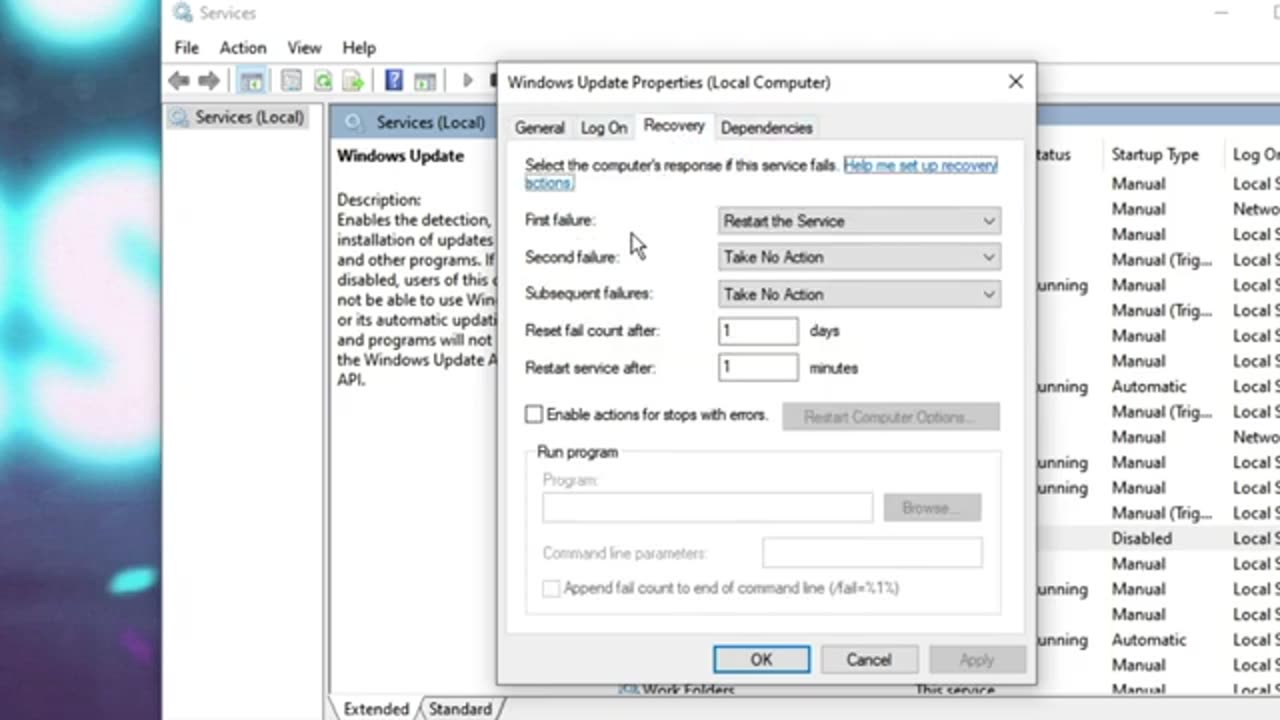
Task: Switch to the General tab
Action: coord(540,128)
